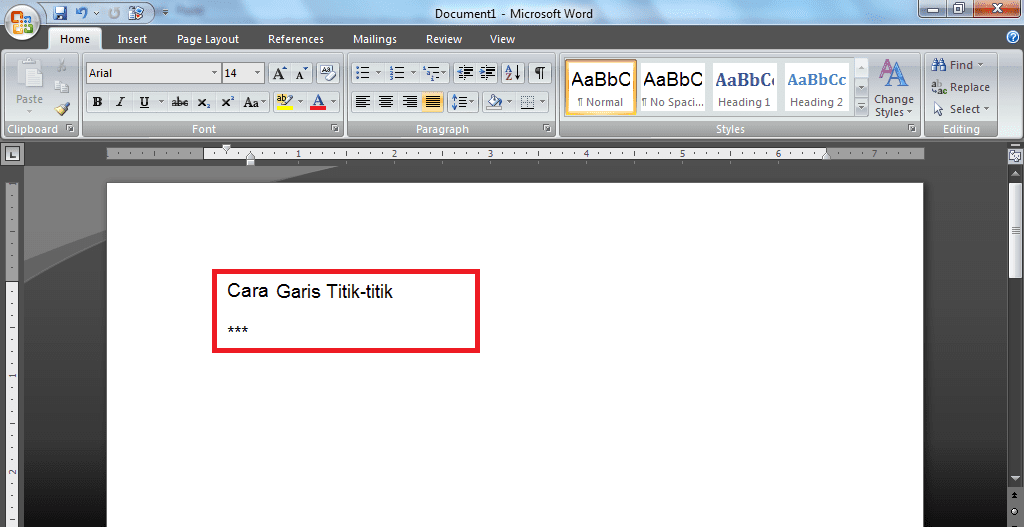Click the Change Styles button
Image resolution: width=1024 pixels, height=527 pixels.
pos(893,88)
